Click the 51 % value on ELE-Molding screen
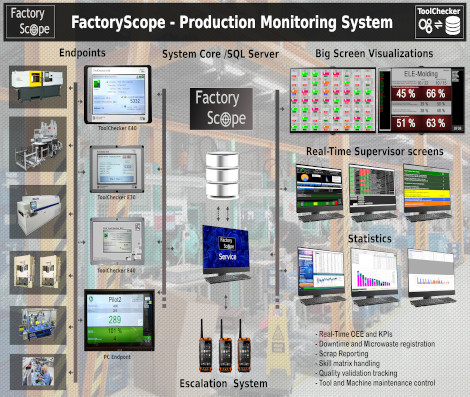The width and height of the screenshot is (470, 397). coord(406,123)
